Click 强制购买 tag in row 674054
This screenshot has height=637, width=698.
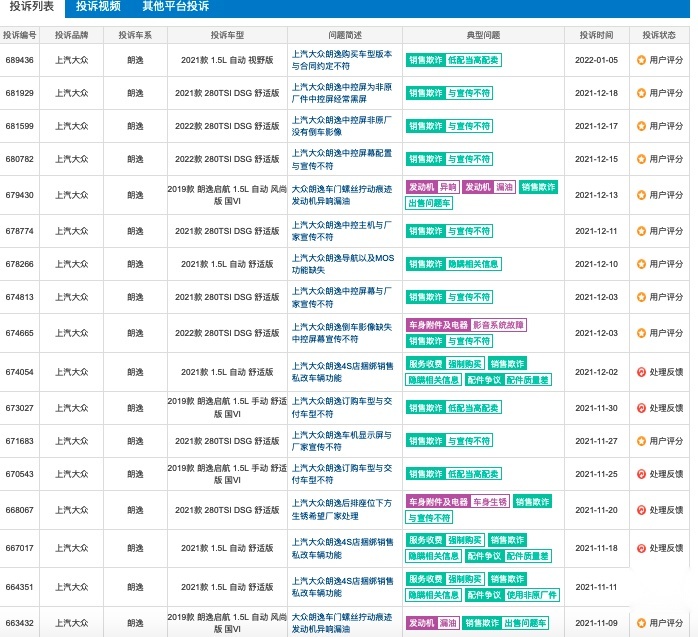click(x=465, y=364)
